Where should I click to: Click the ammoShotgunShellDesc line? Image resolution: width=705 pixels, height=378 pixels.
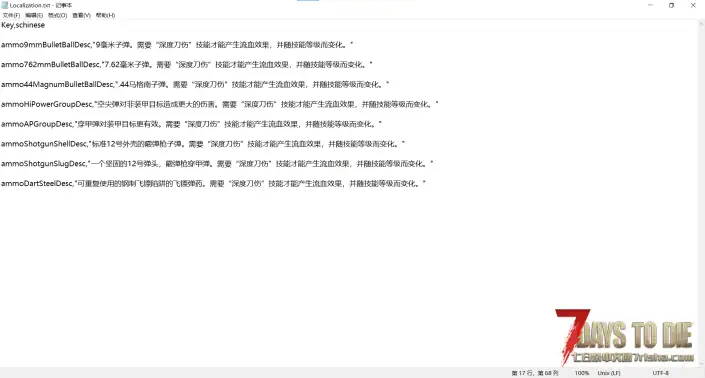click(x=203, y=144)
